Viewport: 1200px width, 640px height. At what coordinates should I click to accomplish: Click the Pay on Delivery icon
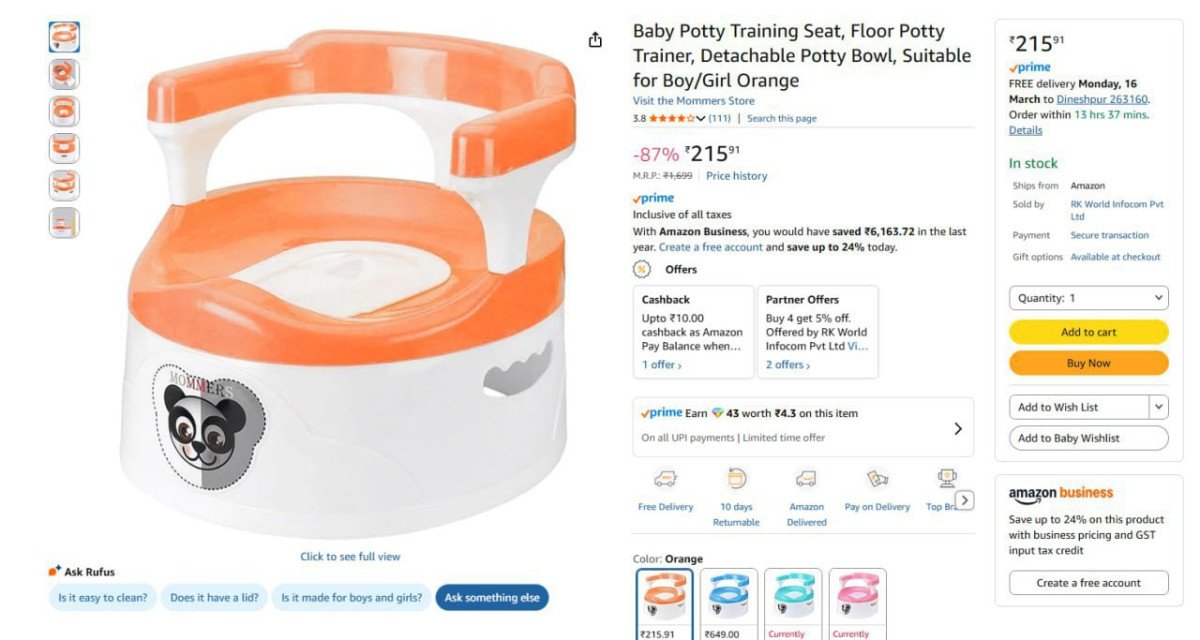[x=877, y=479]
